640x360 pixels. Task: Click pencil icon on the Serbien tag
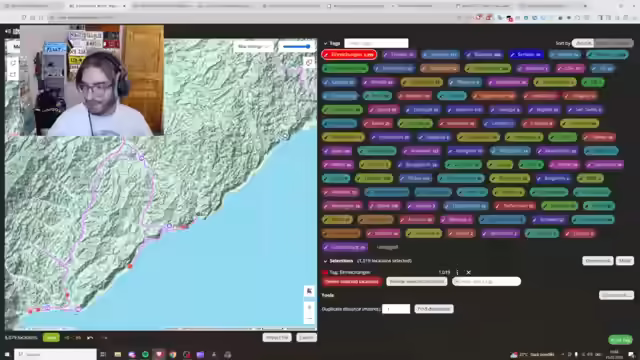(513, 54)
